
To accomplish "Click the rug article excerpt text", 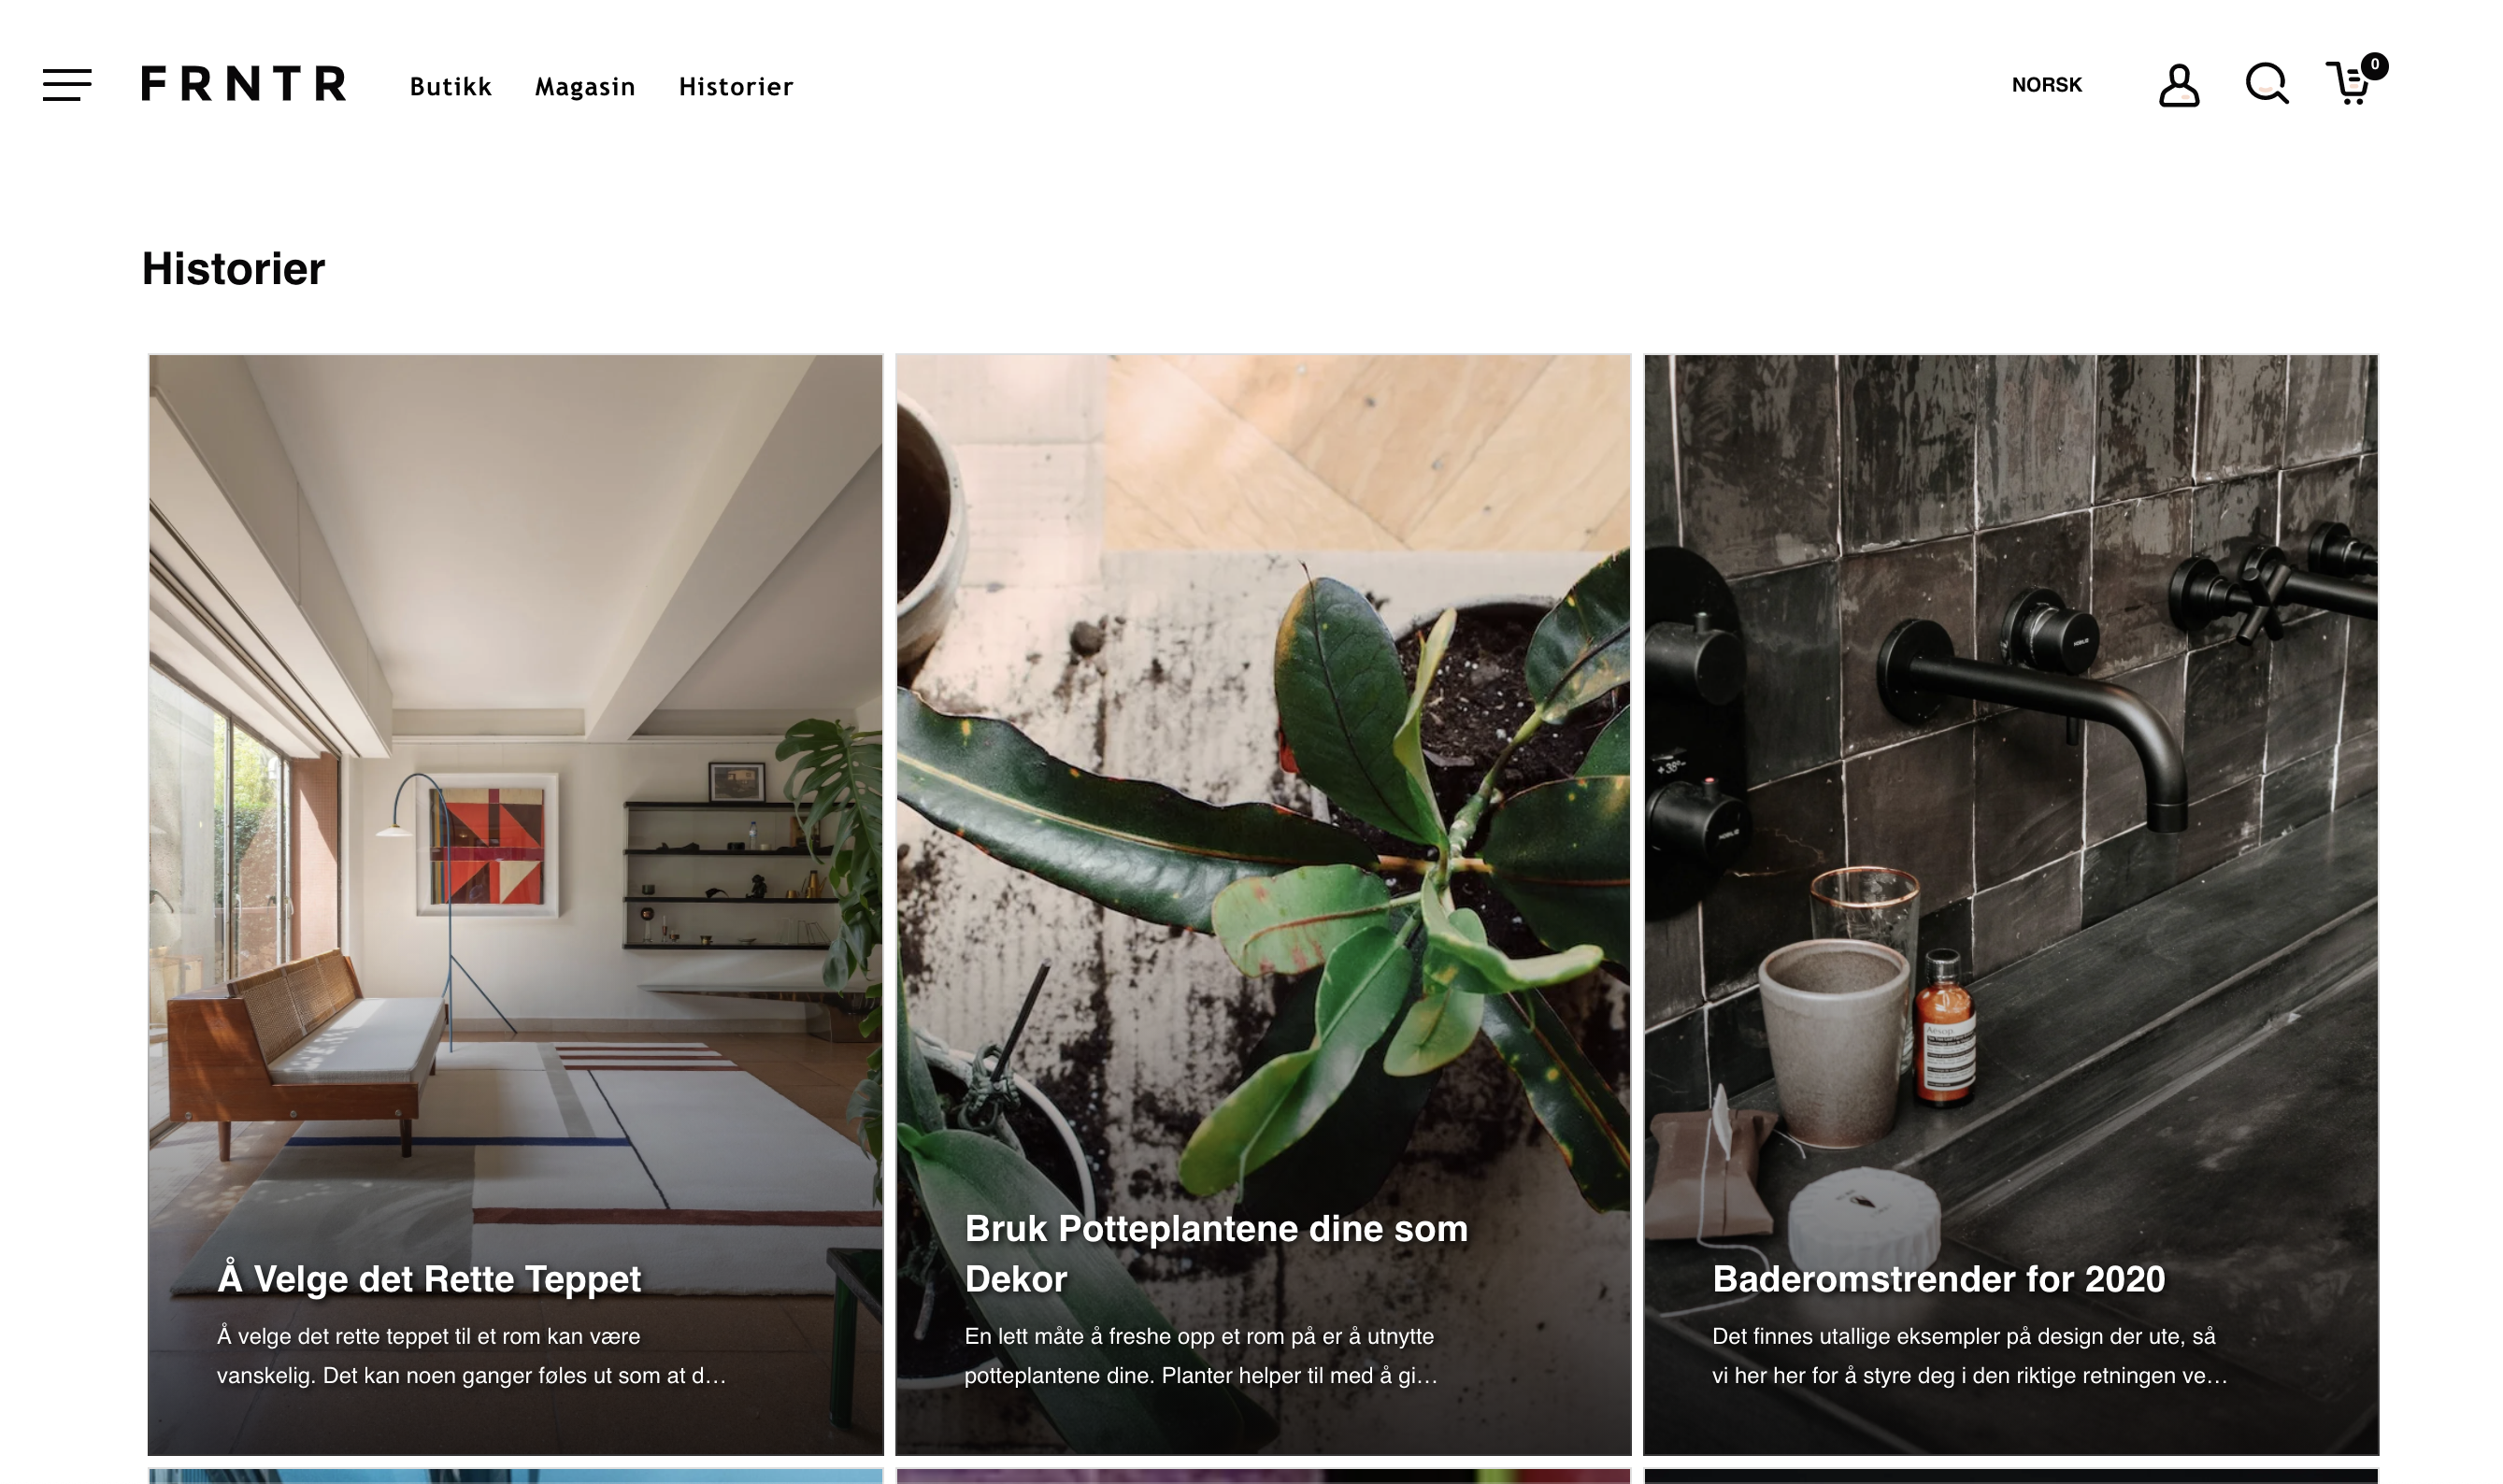I will click(x=471, y=1356).
